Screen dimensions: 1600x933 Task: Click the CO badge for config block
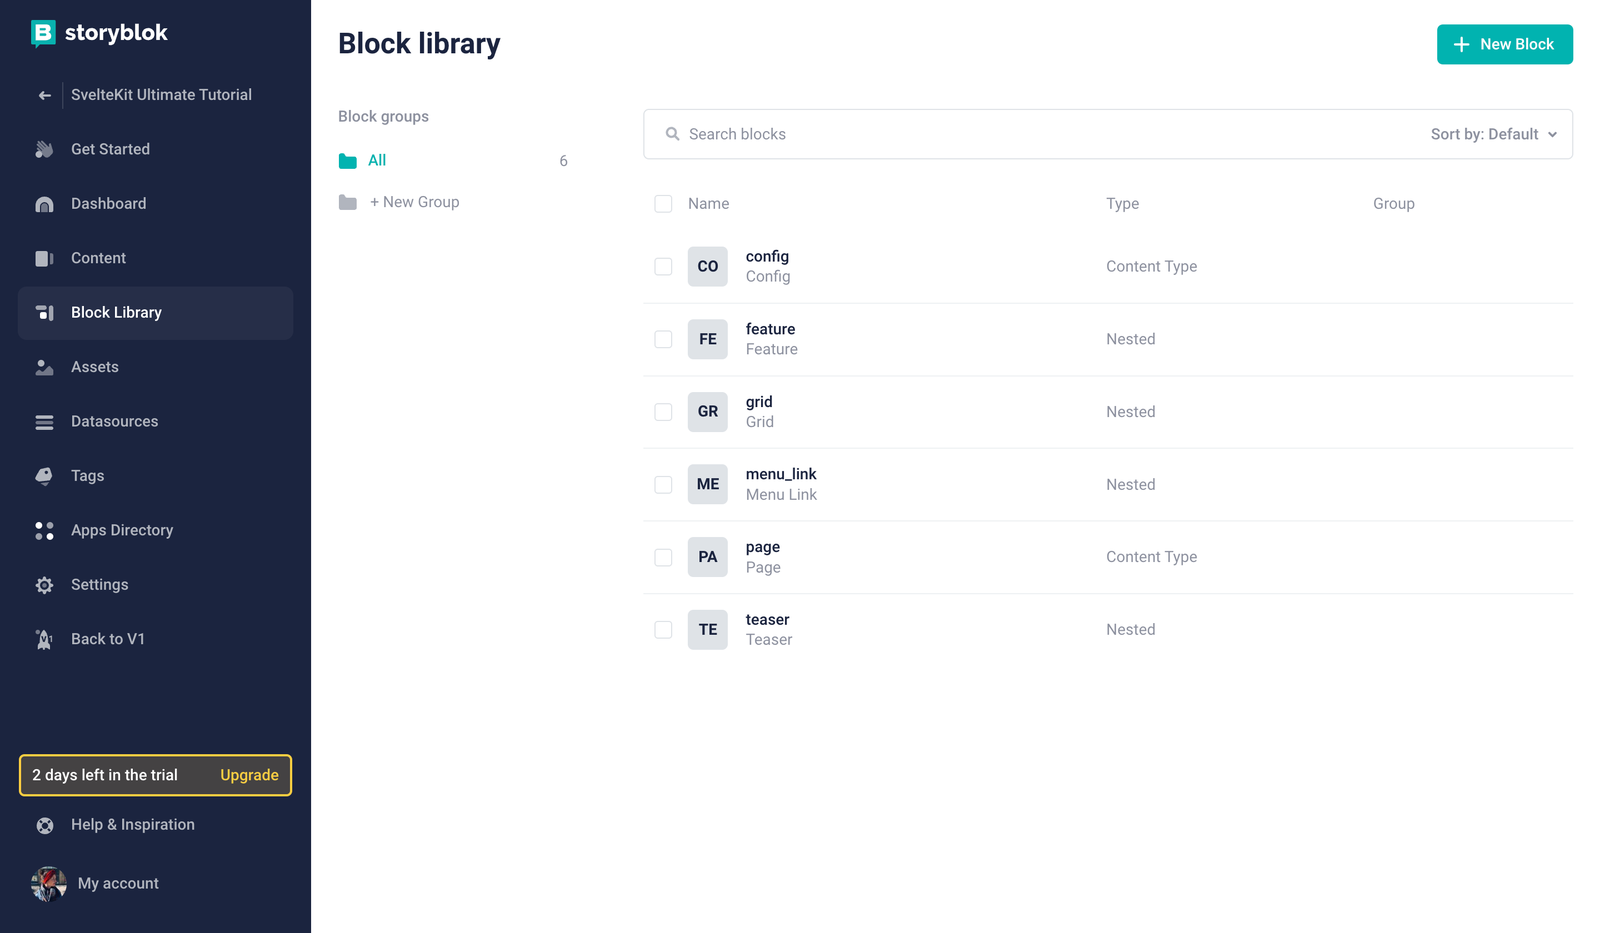[708, 267]
